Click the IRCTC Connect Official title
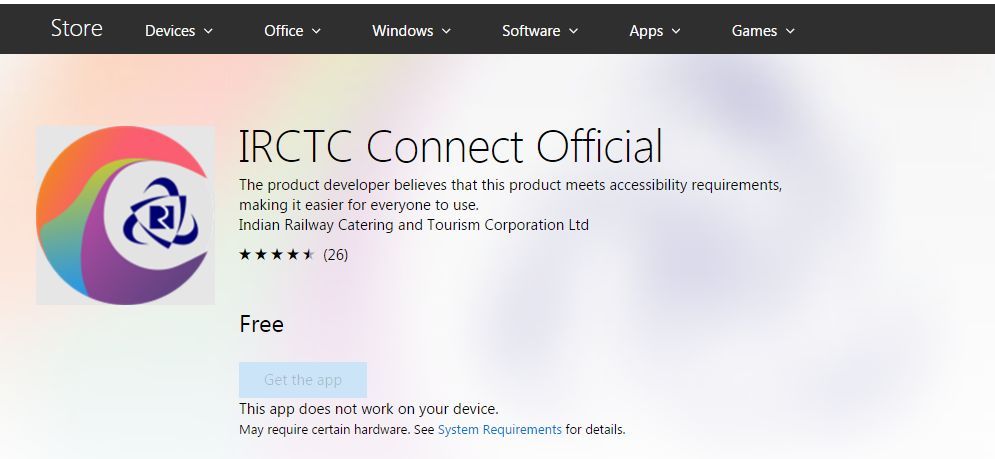Viewport: 995px width, 459px height. click(451, 146)
